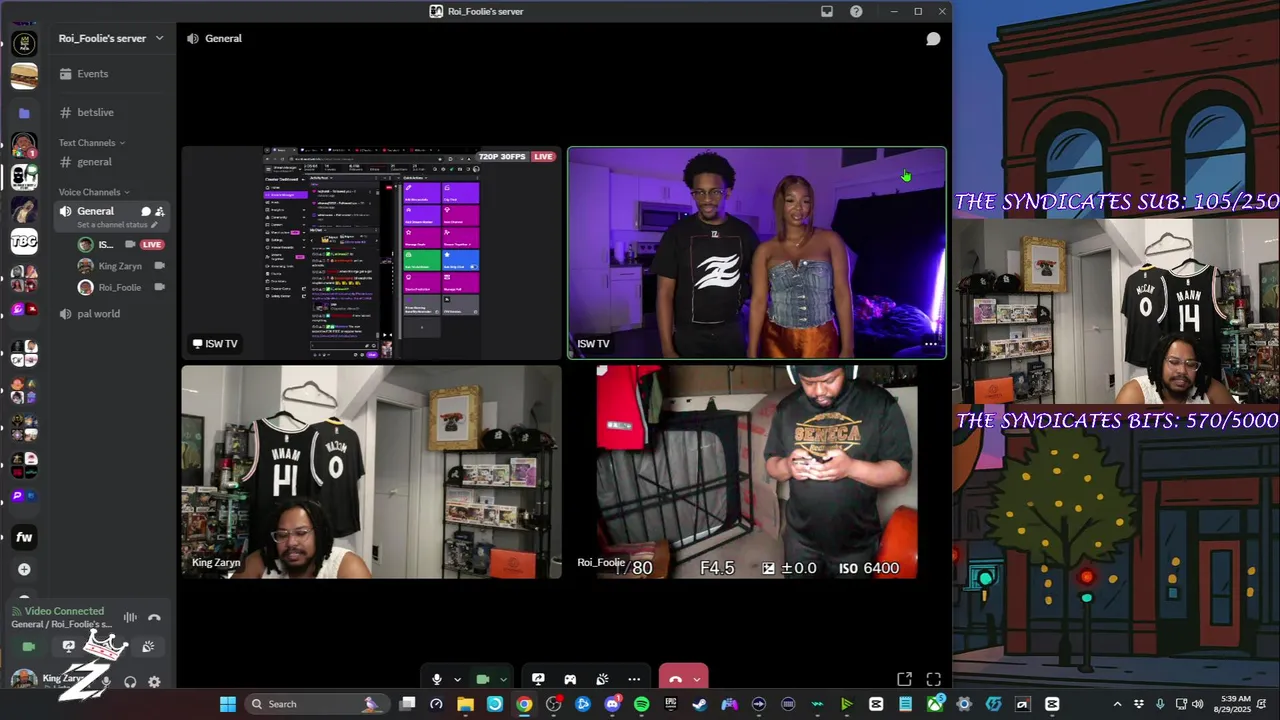This screenshot has width=1280, height=720.
Task: Focus Roi_Foolie's video tile
Action: pos(757,471)
